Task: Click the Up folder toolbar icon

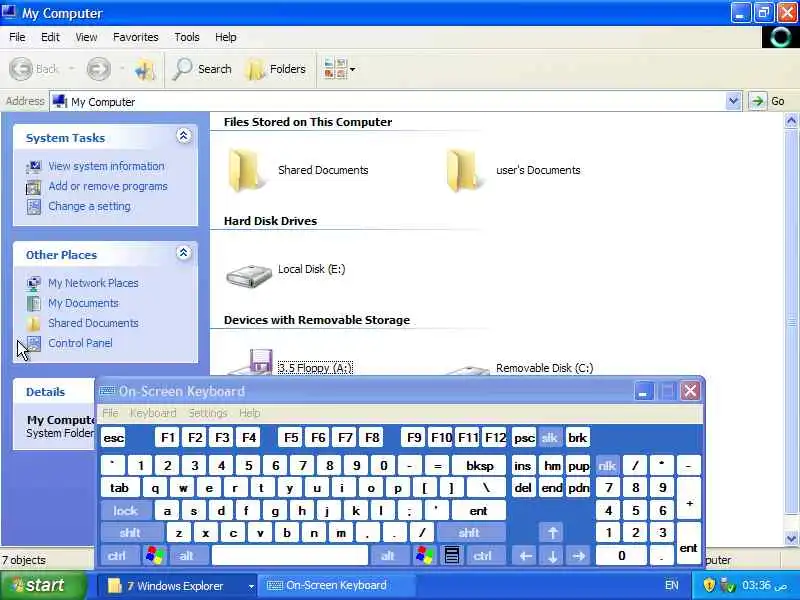Action: [x=145, y=69]
